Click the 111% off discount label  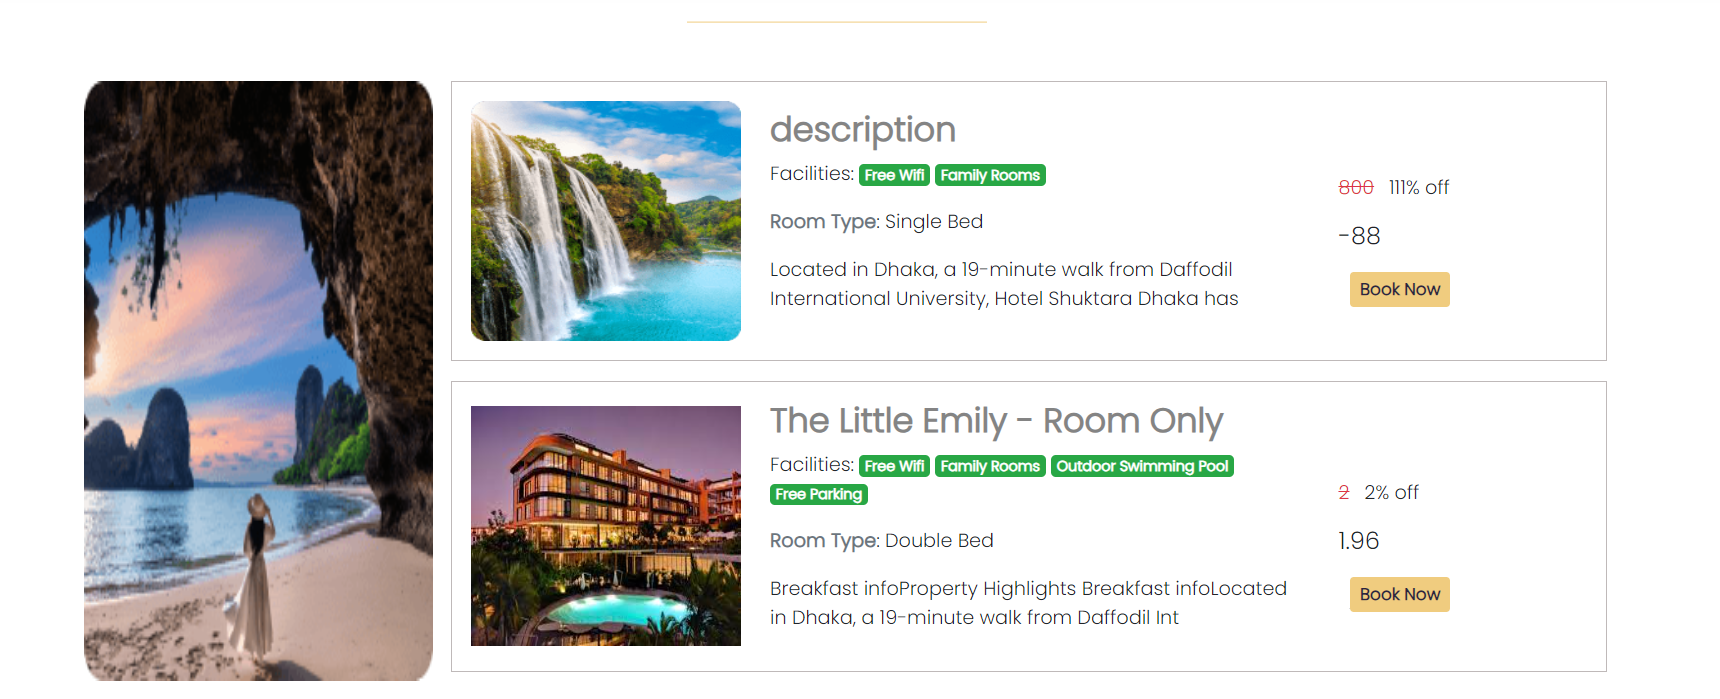coord(1419,188)
